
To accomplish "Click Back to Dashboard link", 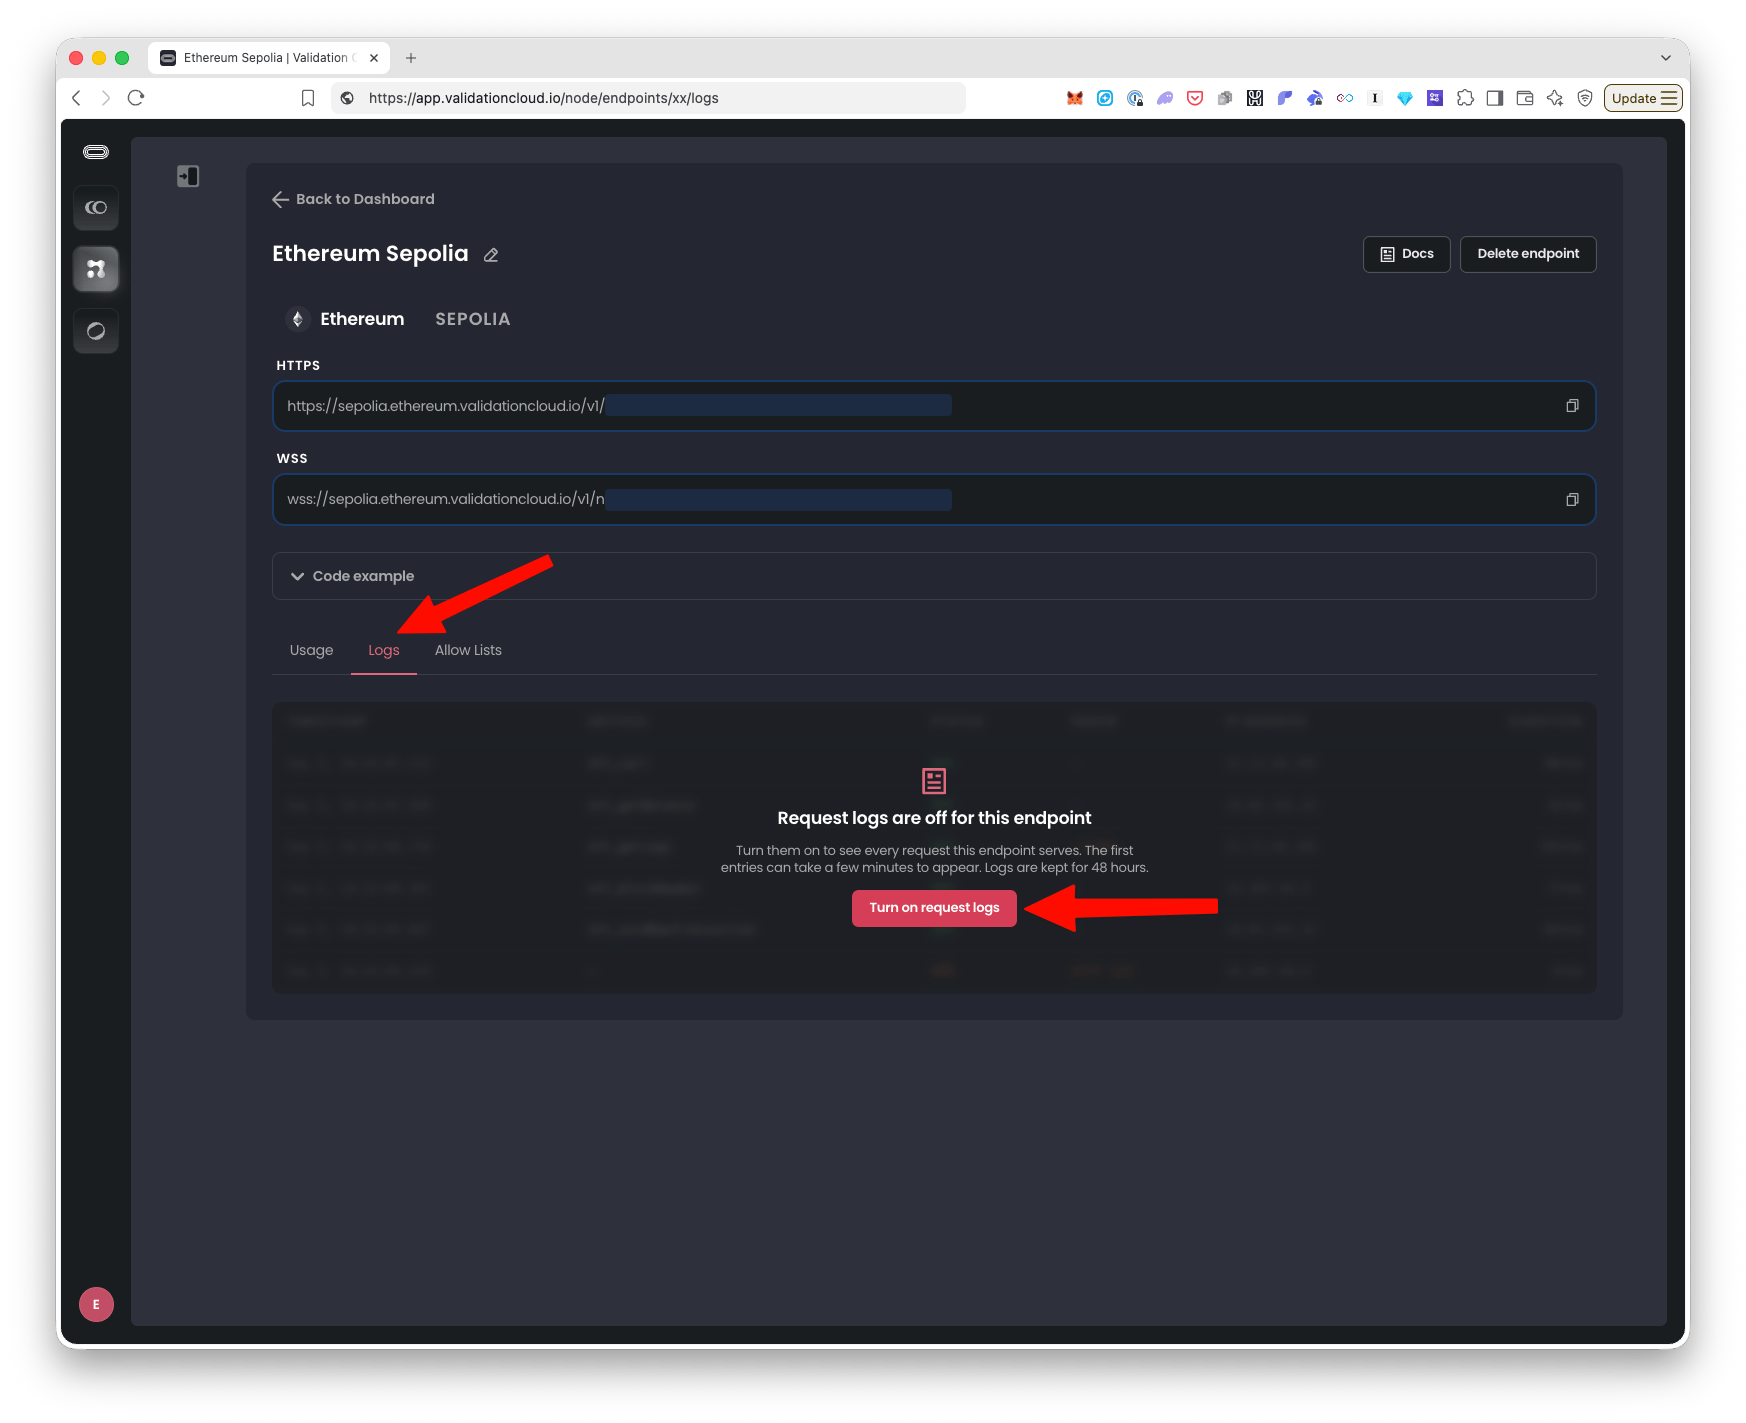I will click(353, 199).
